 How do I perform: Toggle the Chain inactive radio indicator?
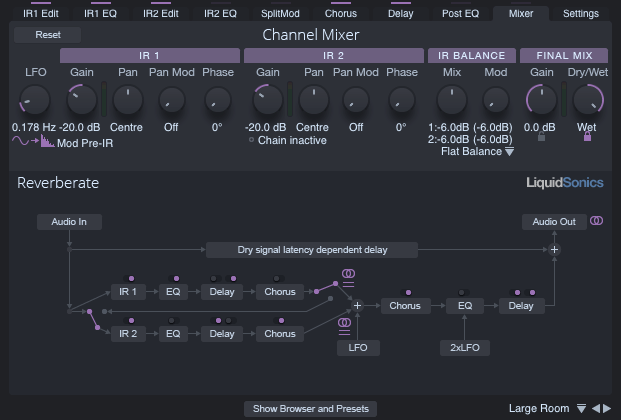coord(251,140)
